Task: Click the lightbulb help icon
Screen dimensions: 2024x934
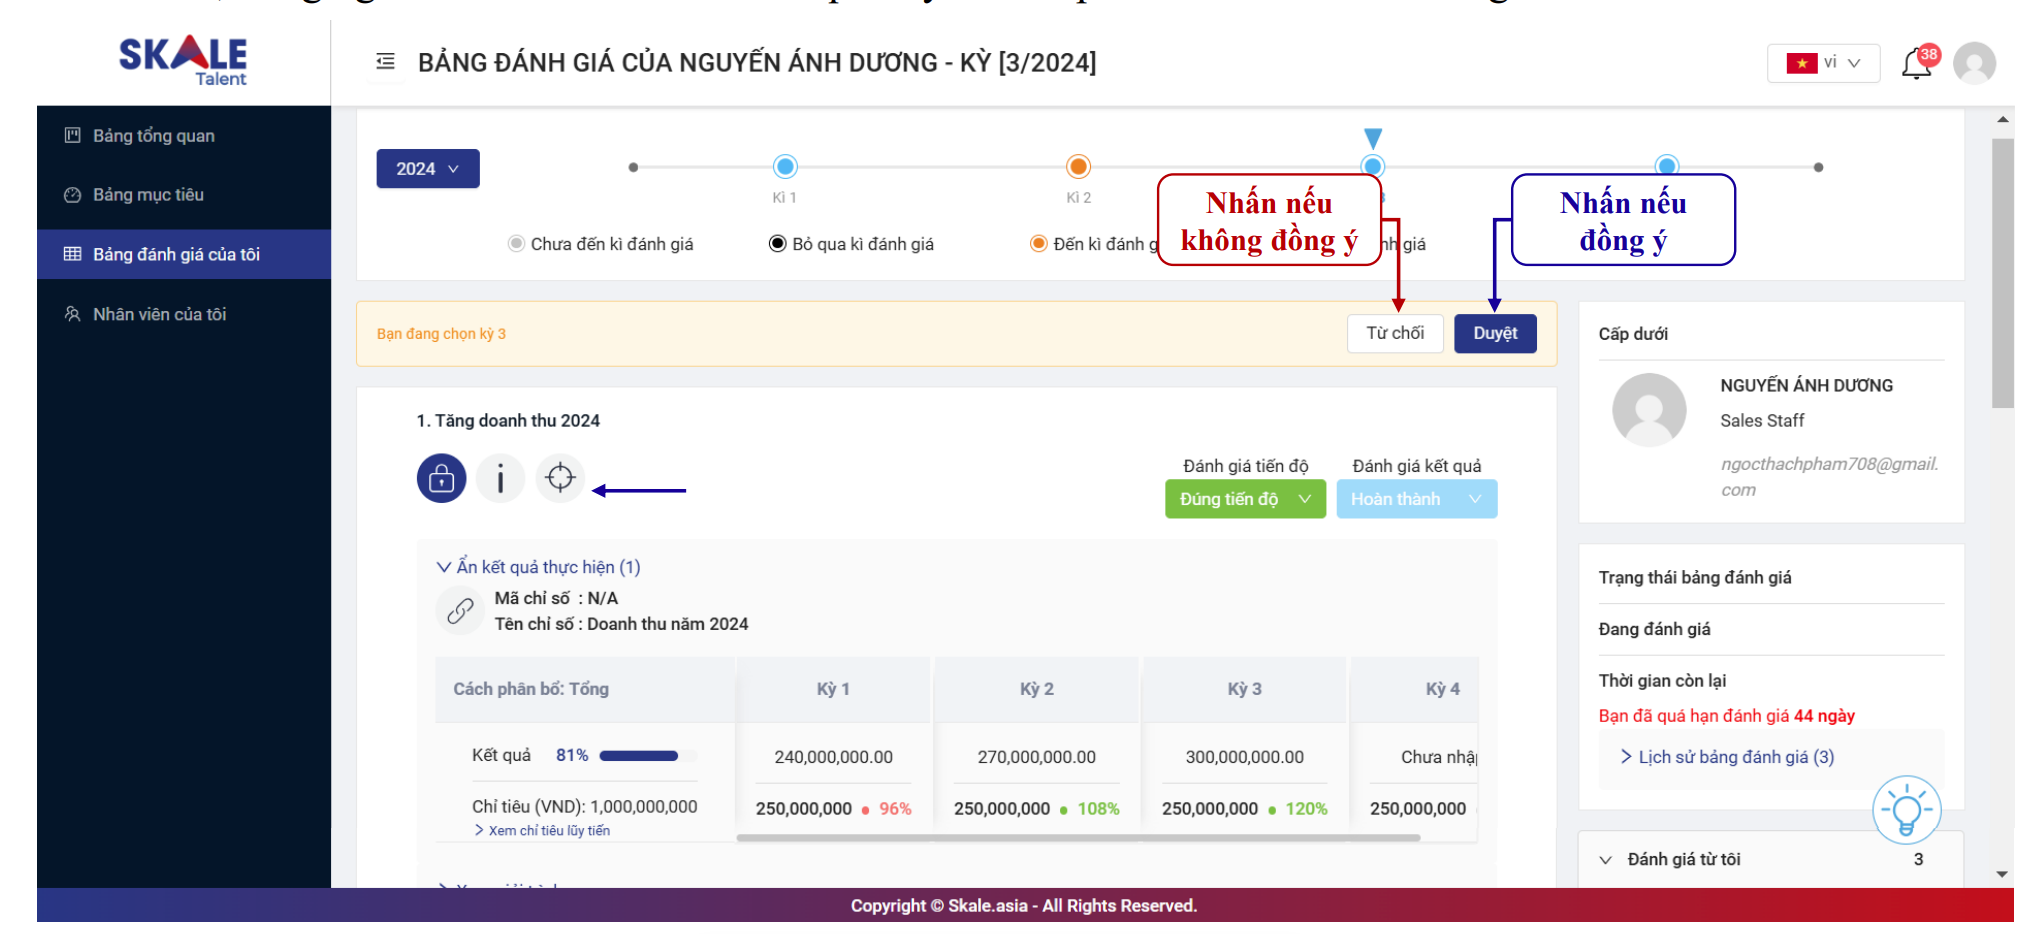Action: point(1906,810)
